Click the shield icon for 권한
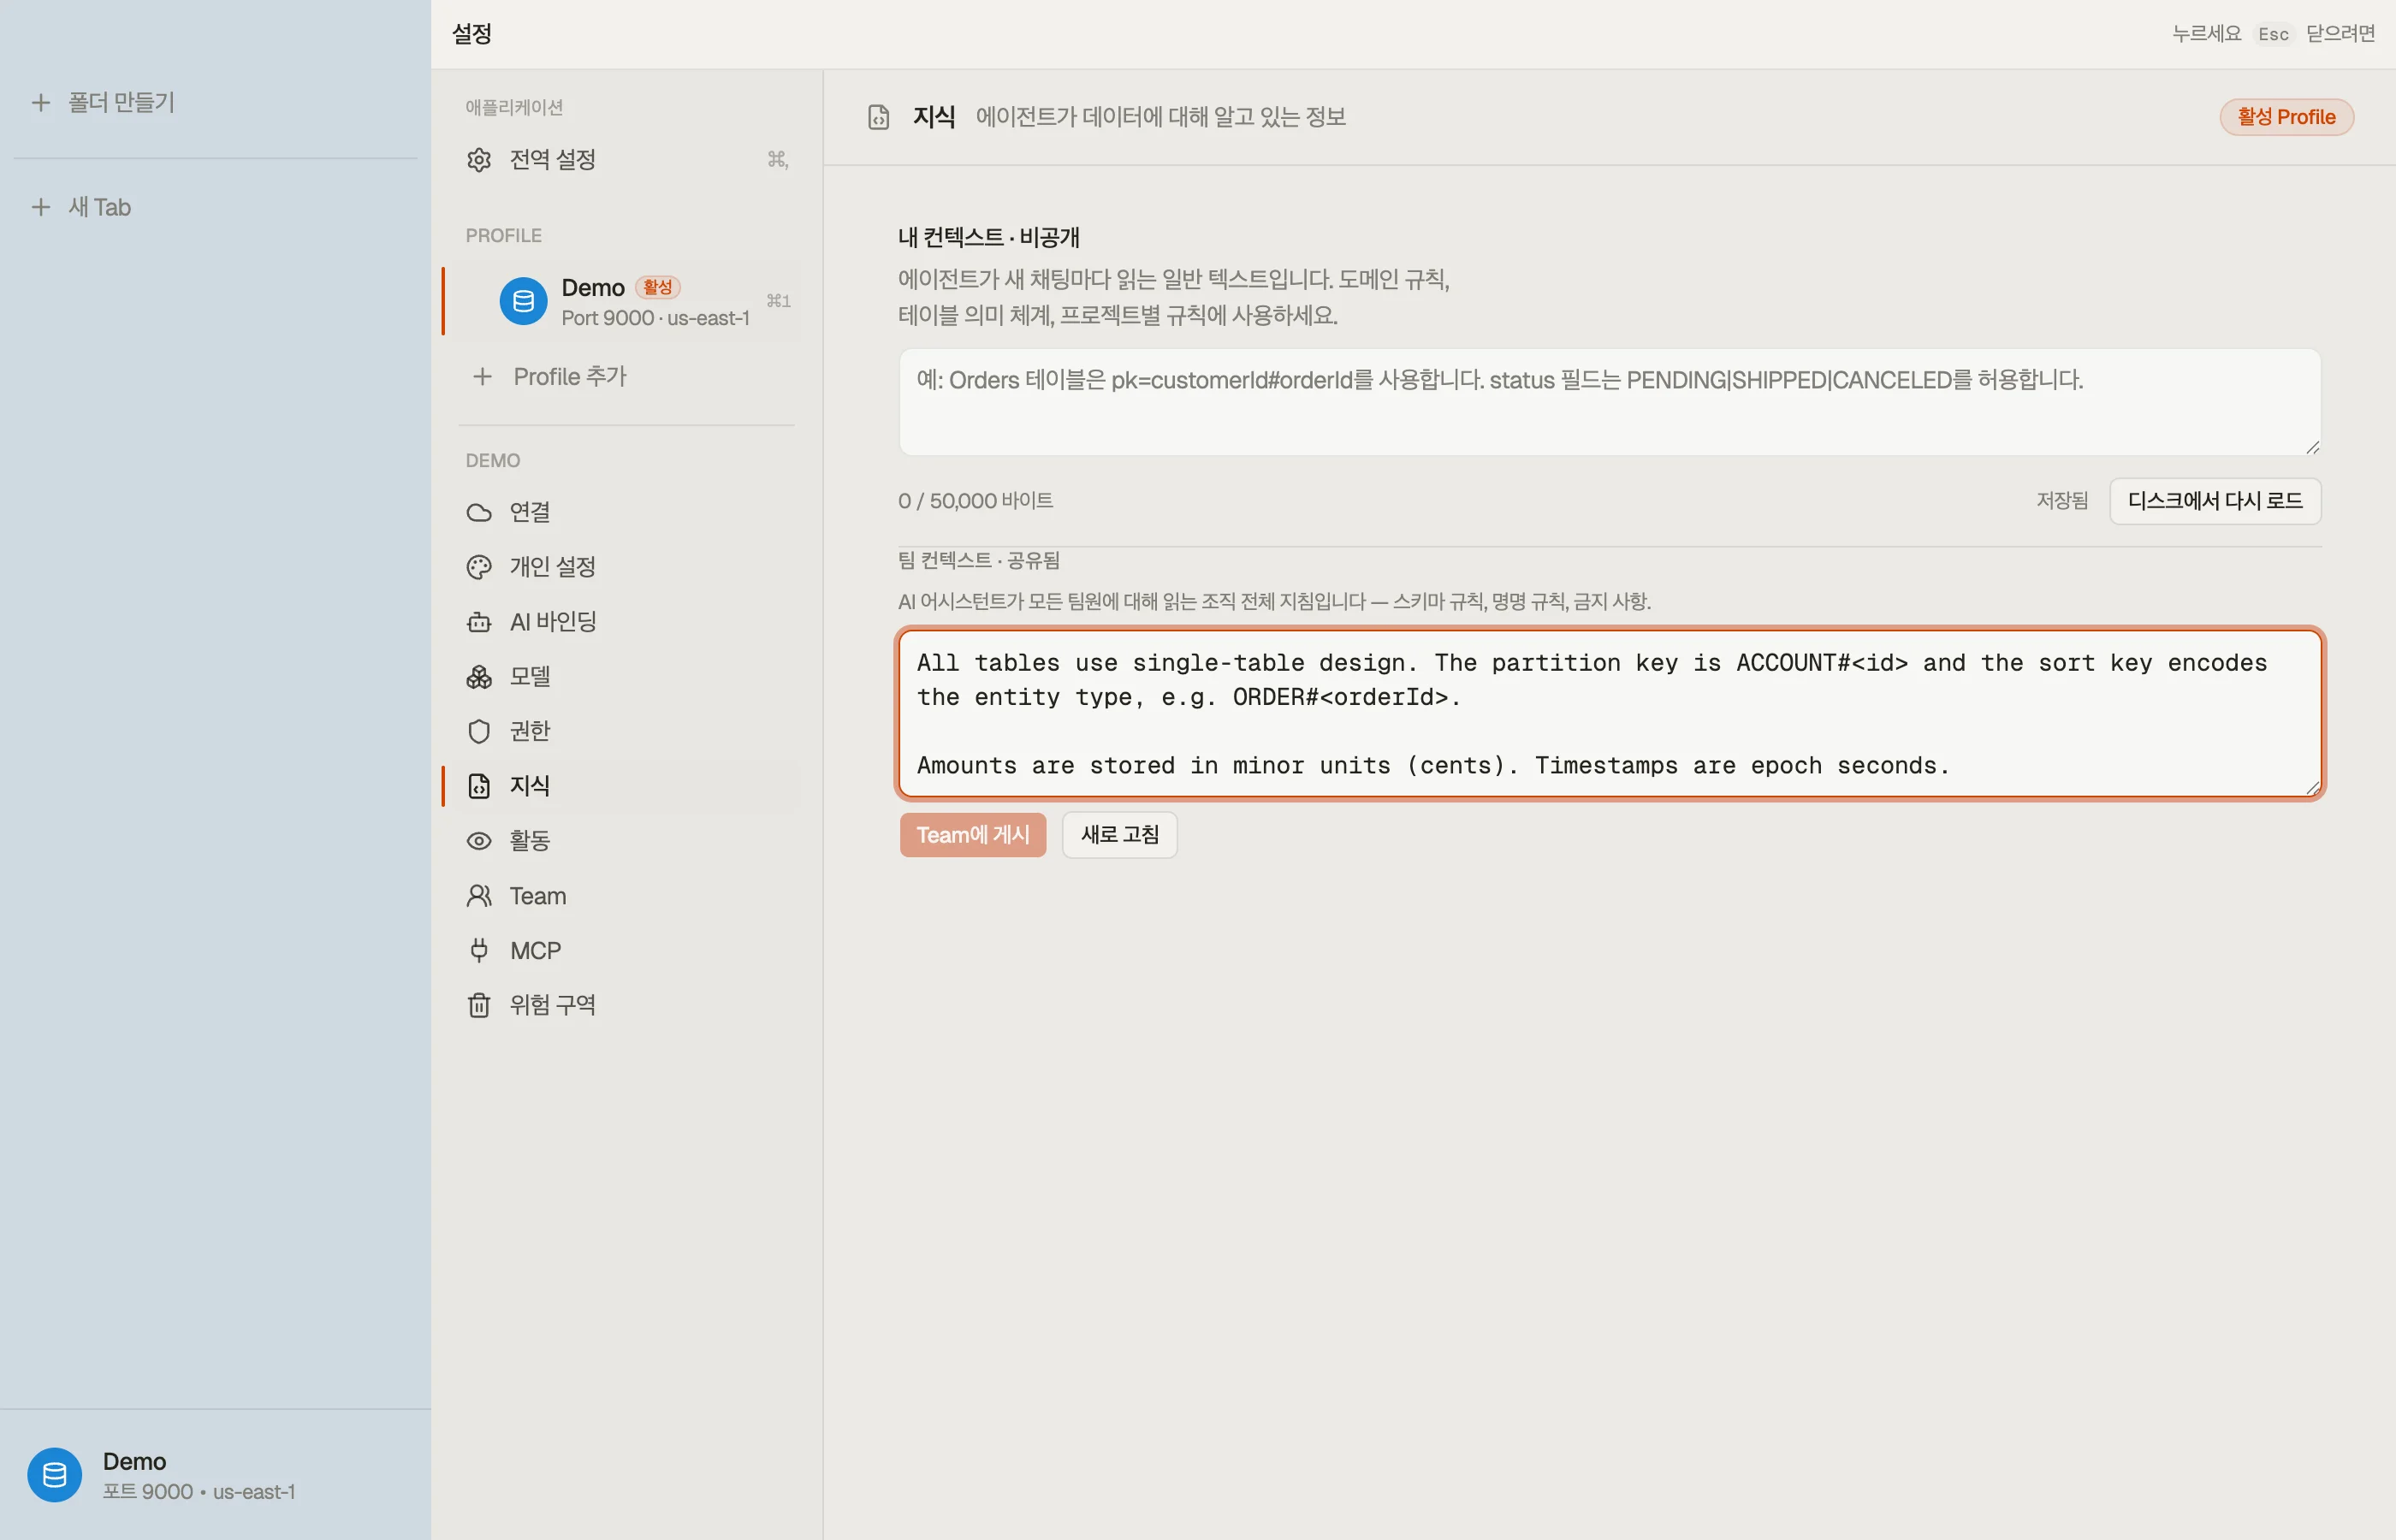The width and height of the screenshot is (2396, 1540). pyautogui.click(x=479, y=731)
